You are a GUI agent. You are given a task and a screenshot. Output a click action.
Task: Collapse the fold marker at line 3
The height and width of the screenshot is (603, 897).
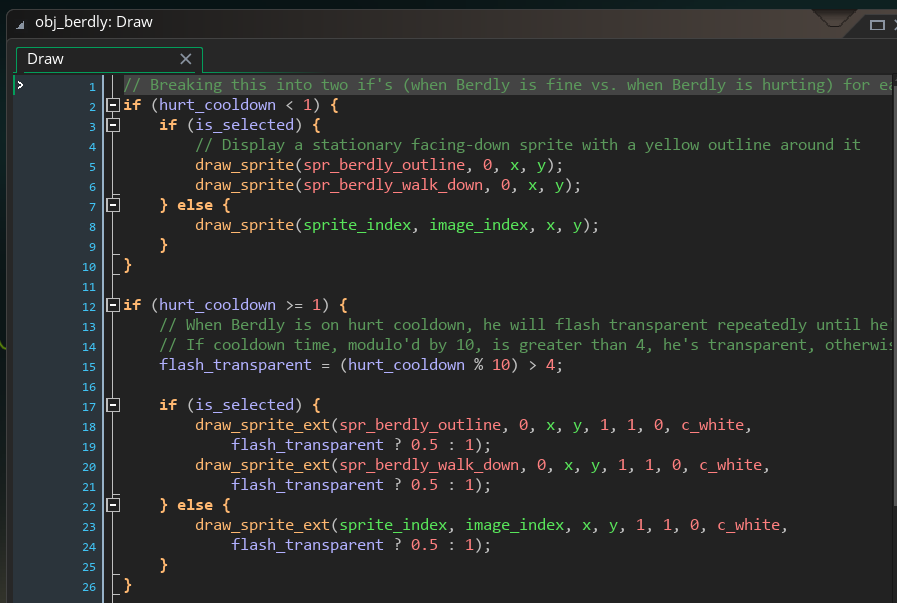[x=113, y=125]
